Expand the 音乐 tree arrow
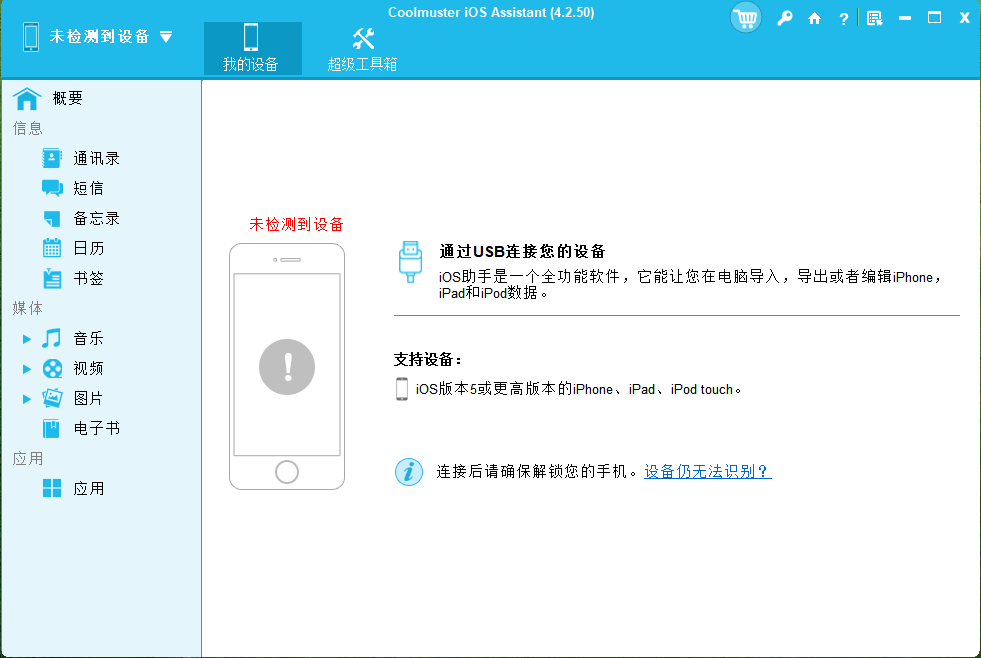981x658 pixels. (27, 339)
